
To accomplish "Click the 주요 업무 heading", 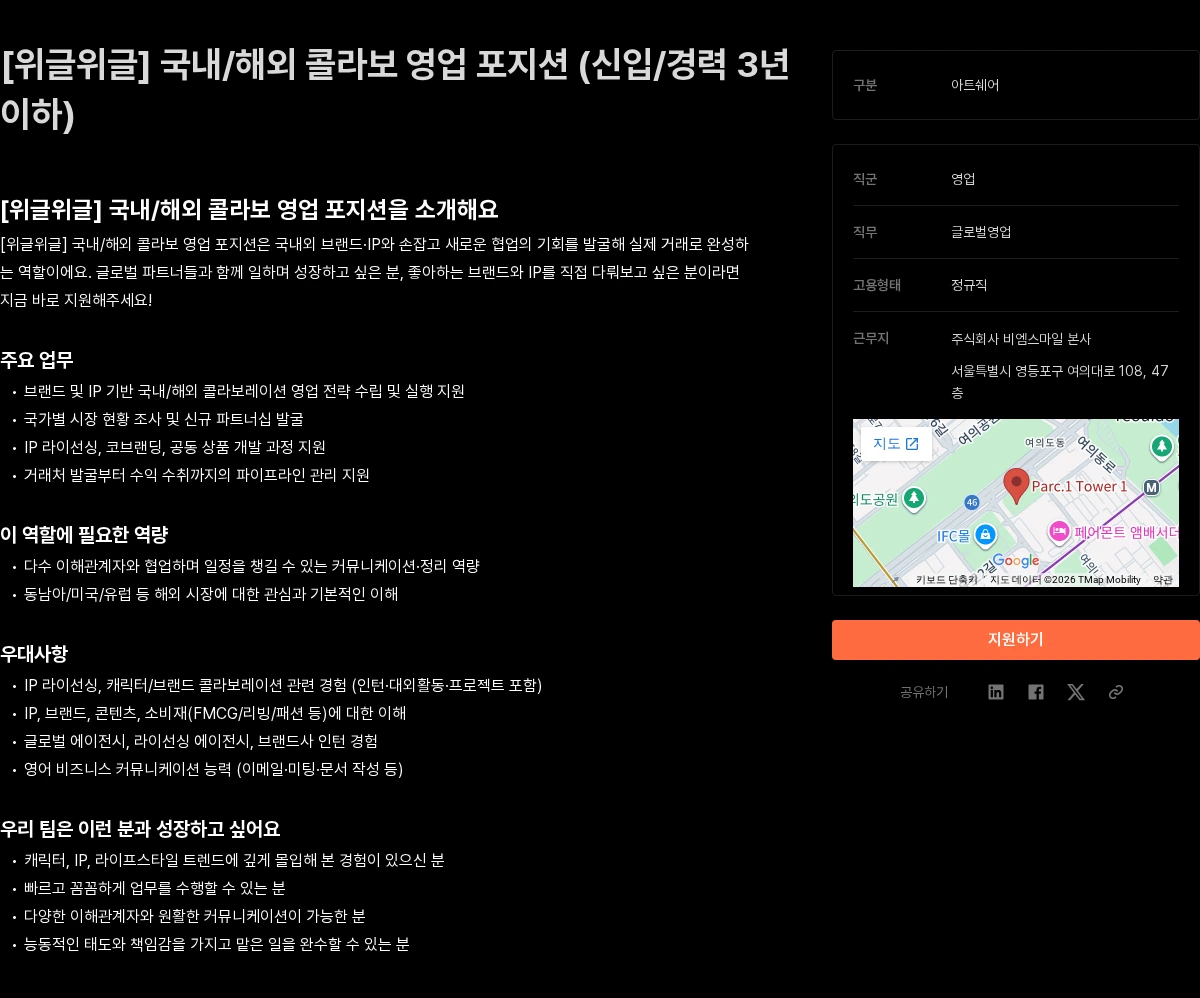I will click(37, 360).
